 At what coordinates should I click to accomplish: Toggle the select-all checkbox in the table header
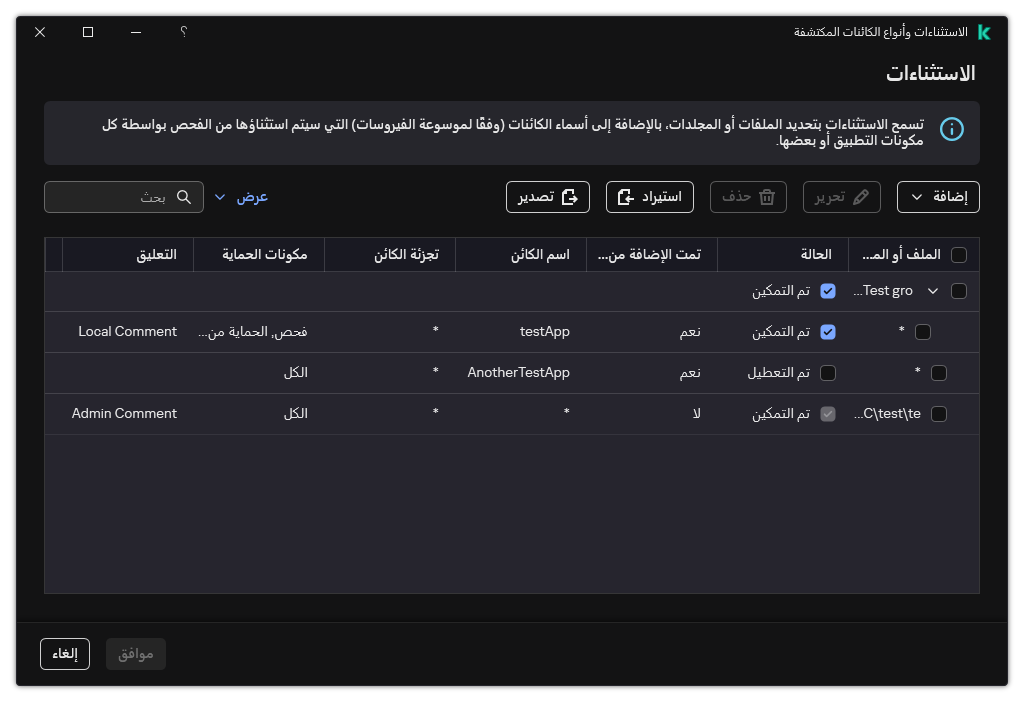pyautogui.click(x=959, y=255)
